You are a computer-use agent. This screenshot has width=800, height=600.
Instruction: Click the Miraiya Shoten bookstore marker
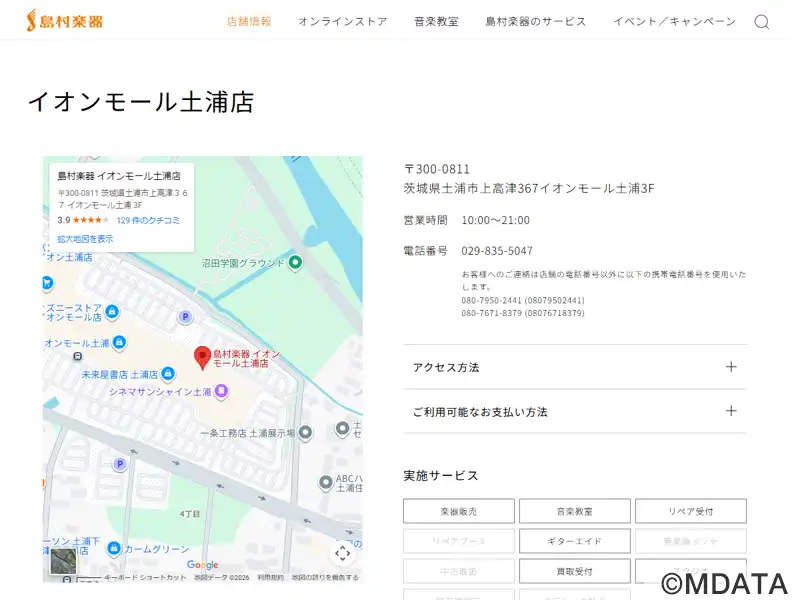(x=168, y=374)
